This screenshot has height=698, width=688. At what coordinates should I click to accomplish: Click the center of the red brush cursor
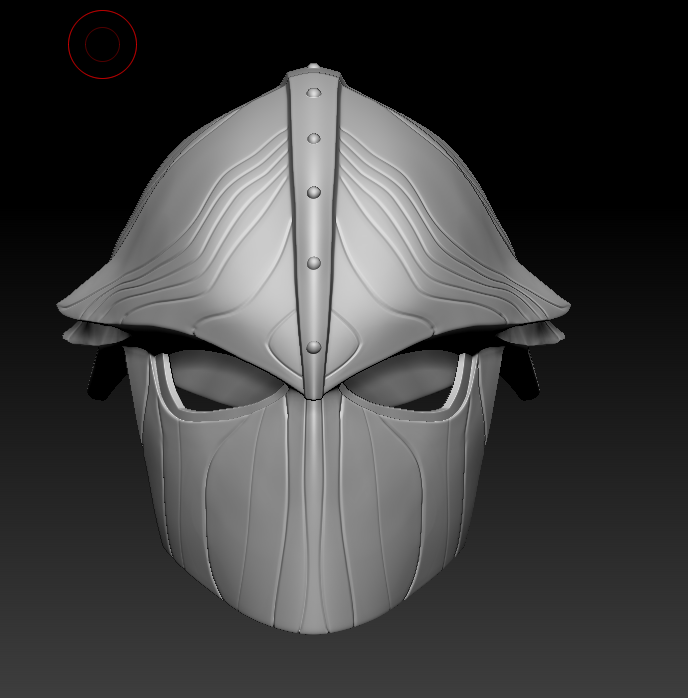click(102, 44)
